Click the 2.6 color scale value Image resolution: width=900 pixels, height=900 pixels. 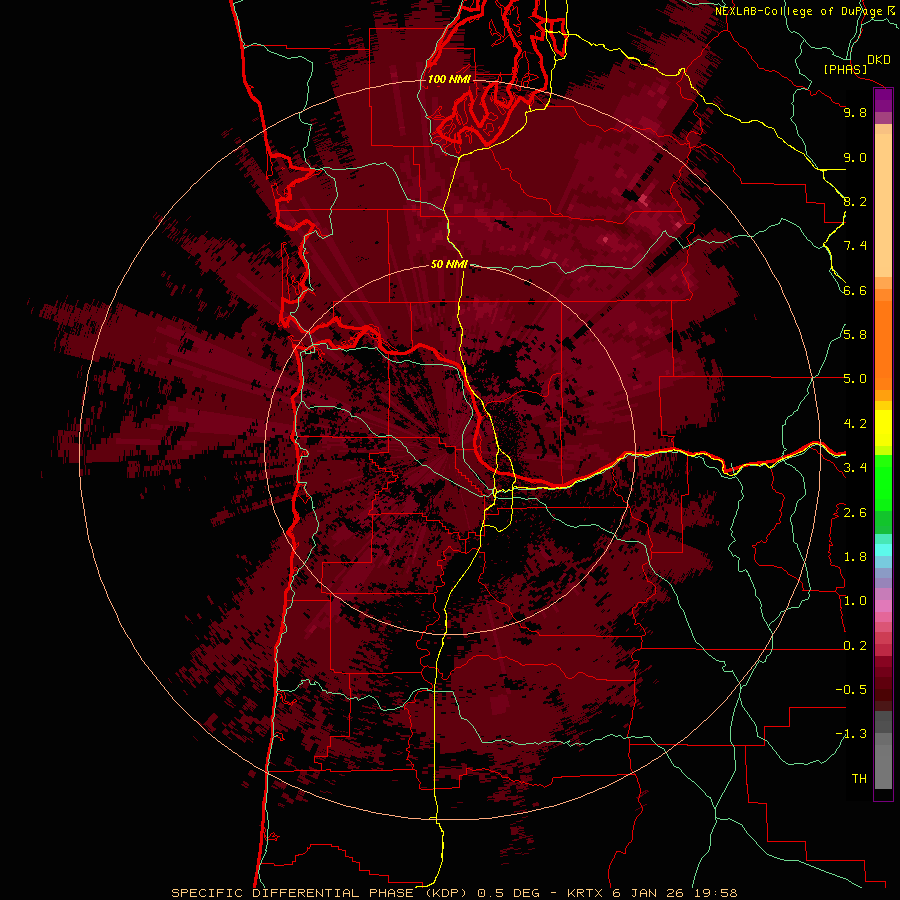[x=855, y=513]
